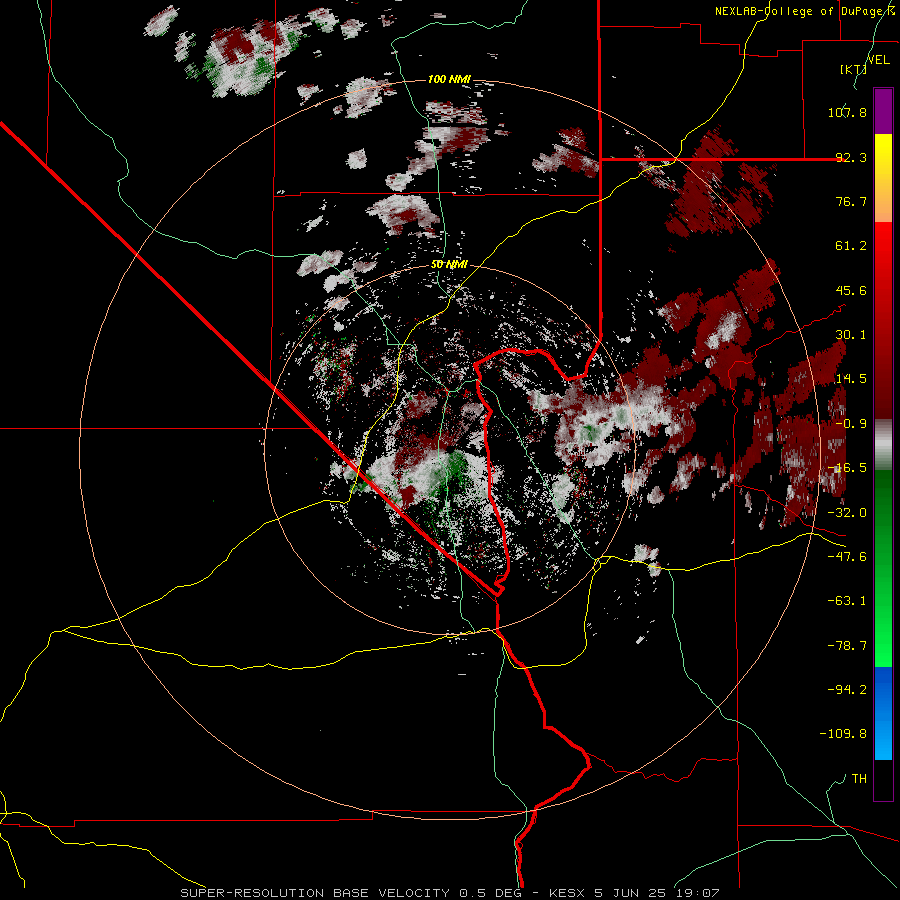Pick the dark TH segment at the scale bottom
The image size is (900, 900).
click(883, 780)
